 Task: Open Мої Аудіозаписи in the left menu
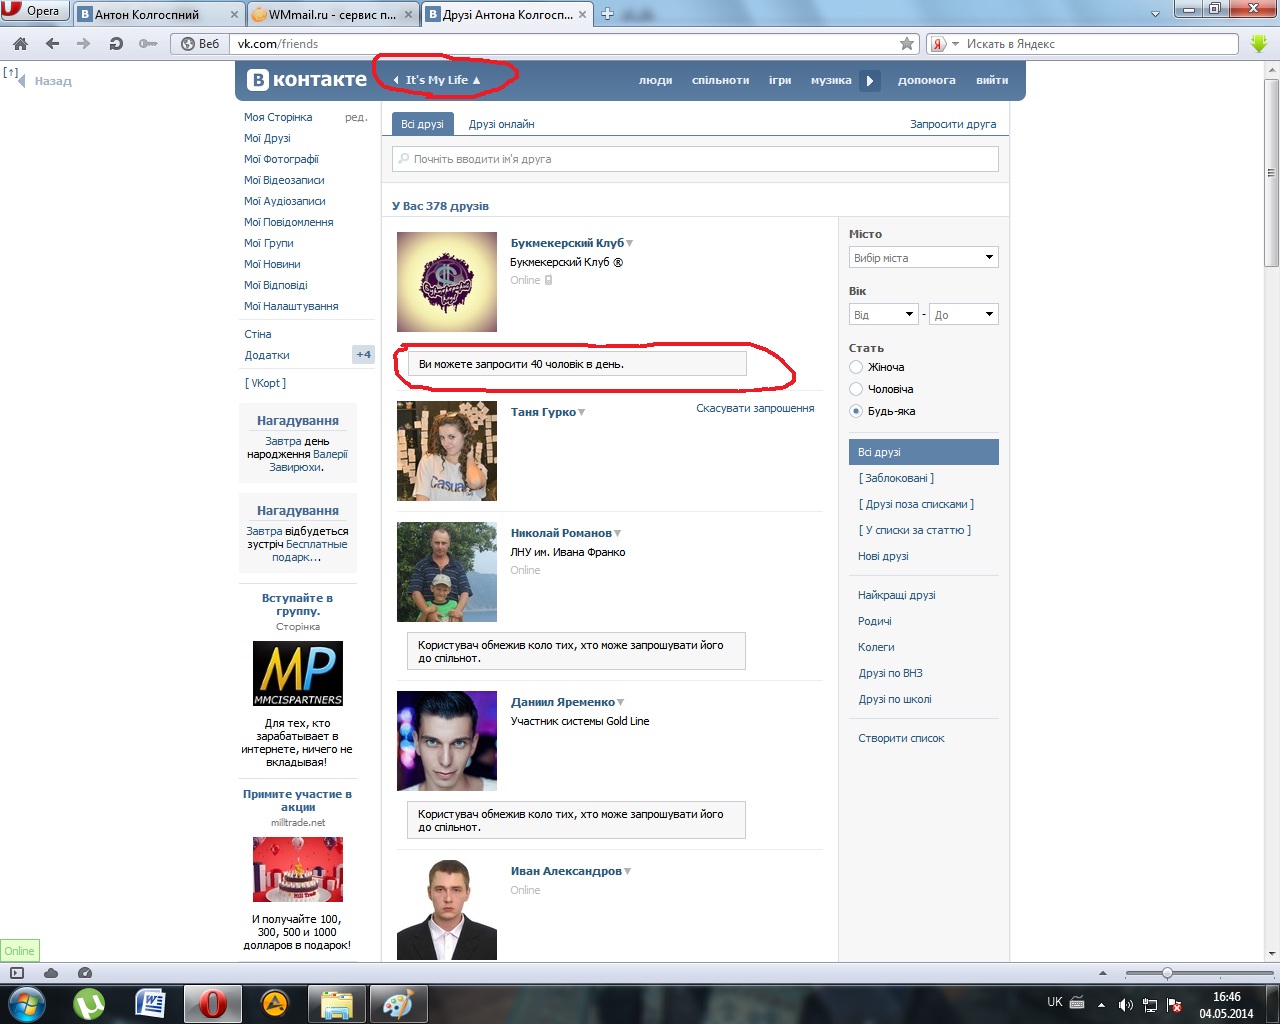285,201
